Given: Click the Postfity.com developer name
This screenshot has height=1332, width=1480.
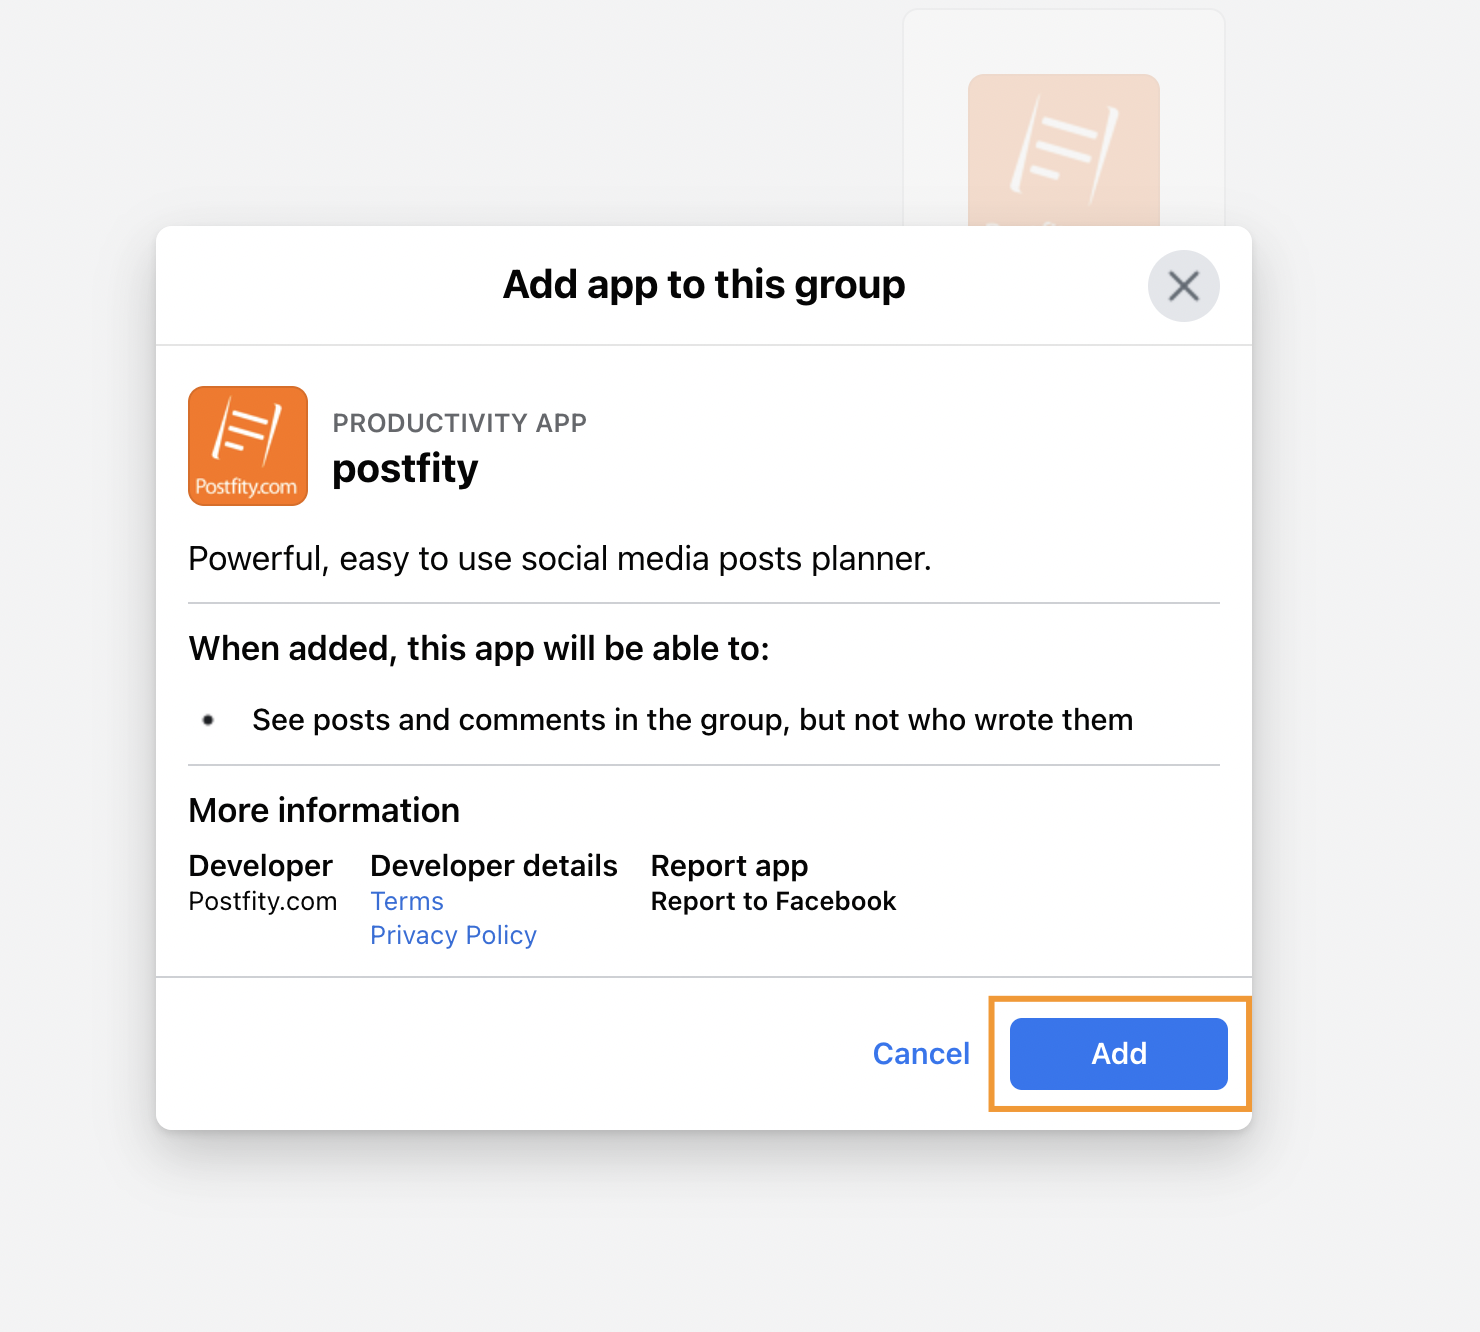Looking at the screenshot, I should [263, 901].
